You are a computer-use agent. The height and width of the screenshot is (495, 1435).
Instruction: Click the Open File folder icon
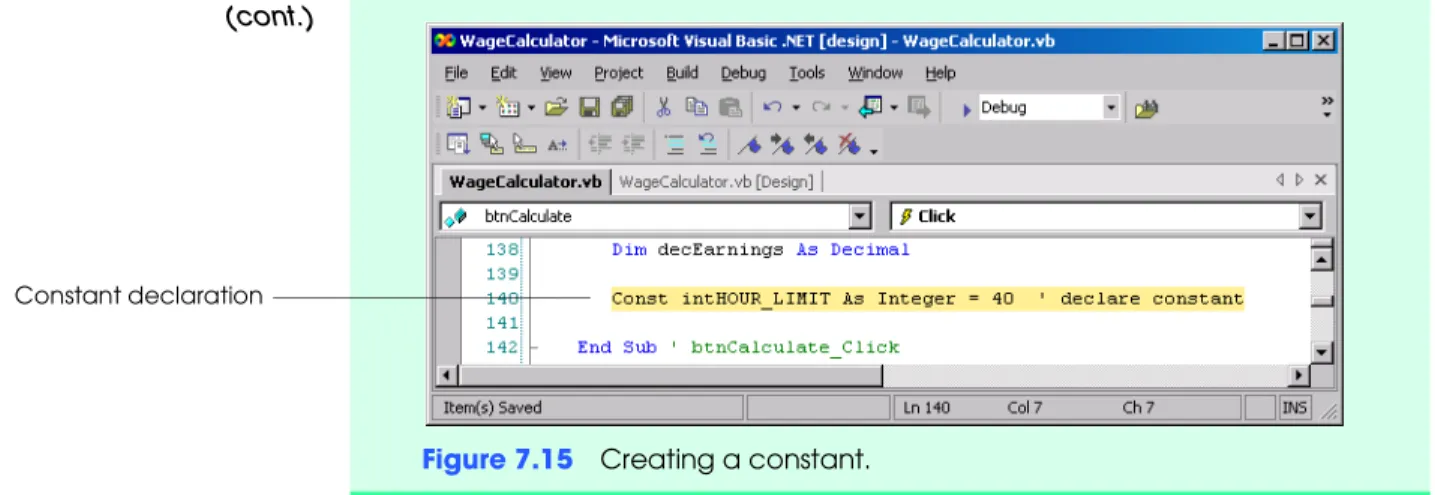point(556,108)
